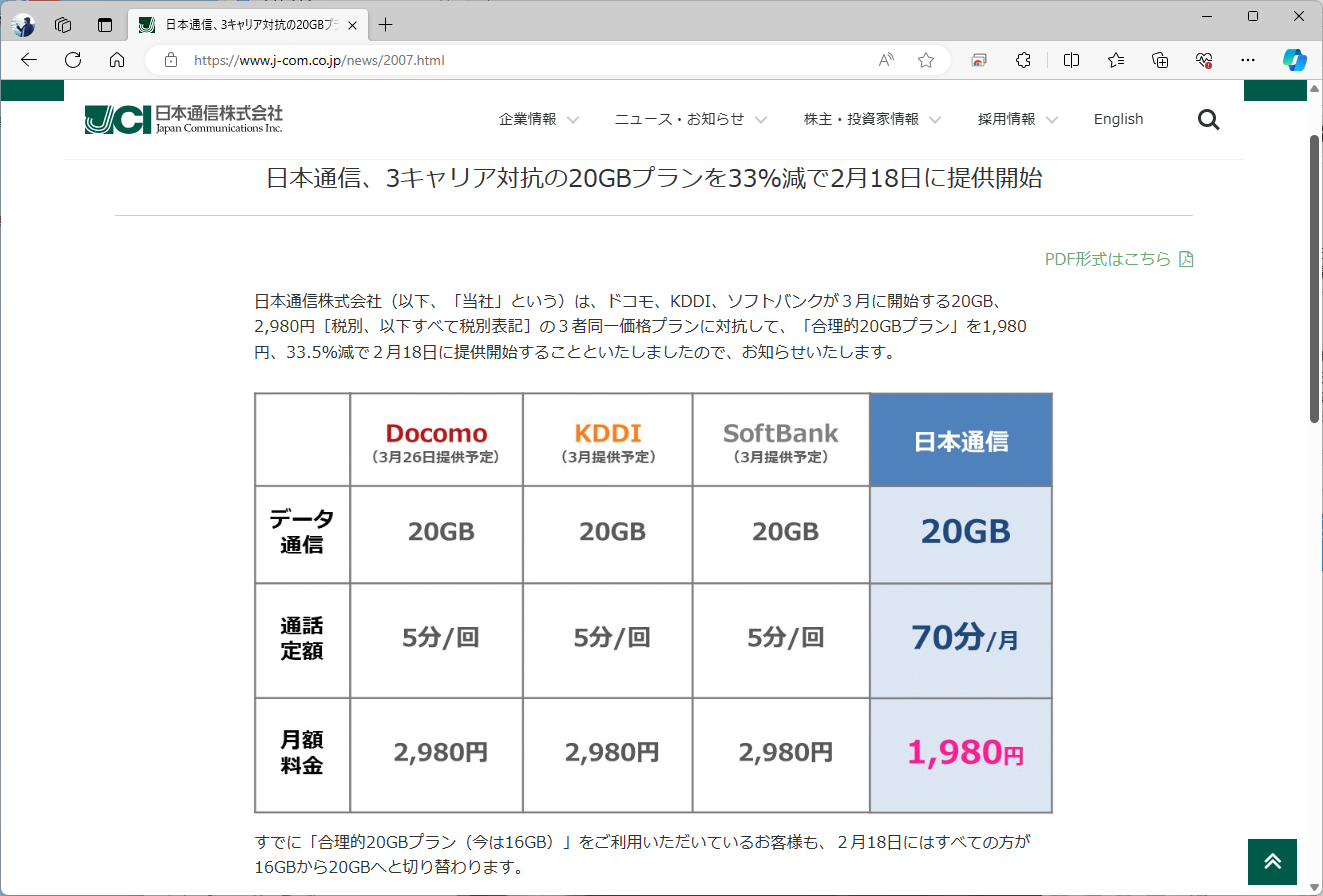Expand the chevron next to 企業情報

point(573,120)
